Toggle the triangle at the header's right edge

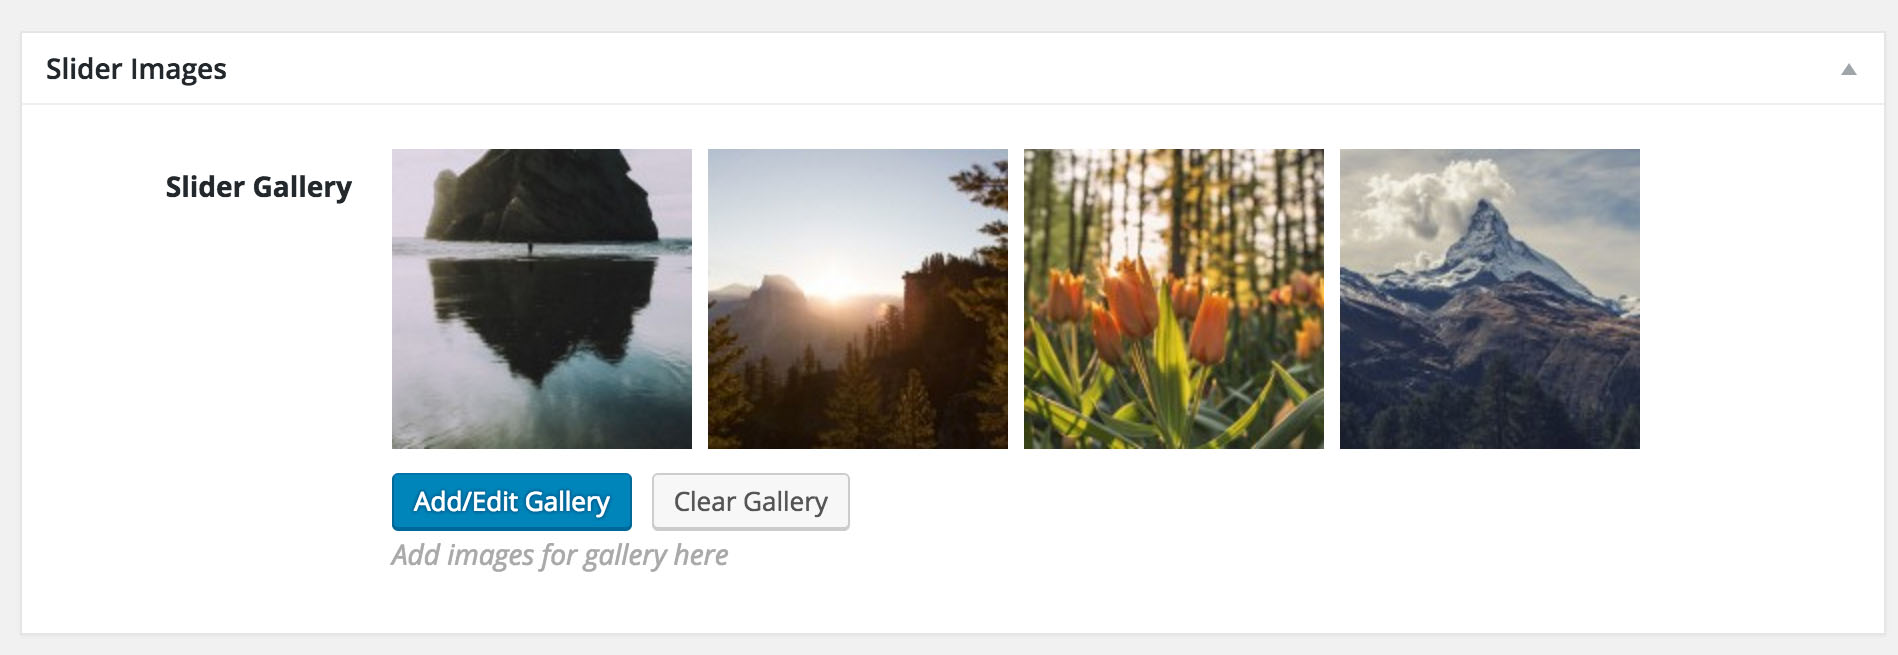pyautogui.click(x=1848, y=69)
